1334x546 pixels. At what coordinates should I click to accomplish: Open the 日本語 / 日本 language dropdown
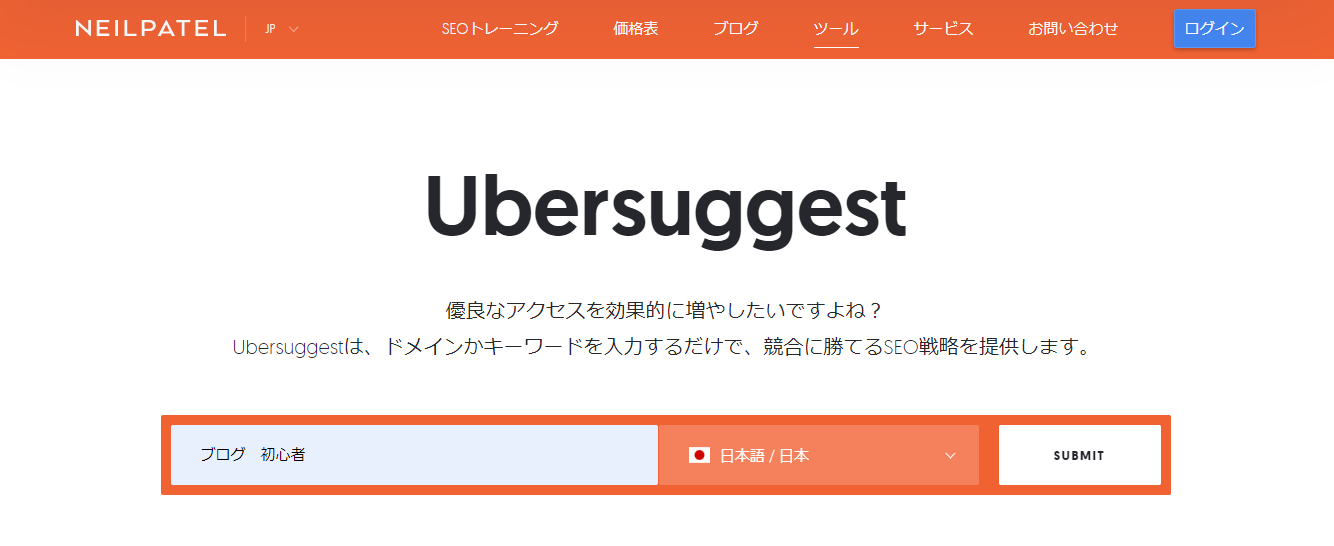coord(818,455)
